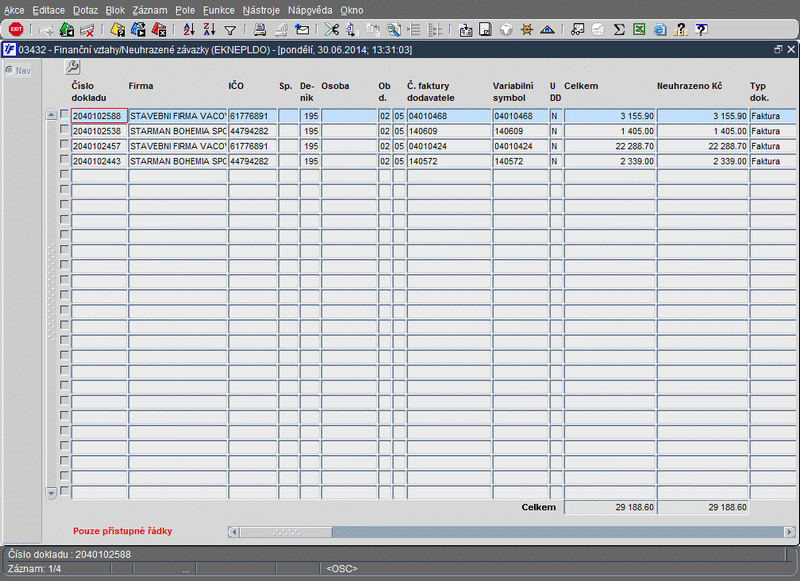Sort descending with the Z-A icon

pos(209,30)
